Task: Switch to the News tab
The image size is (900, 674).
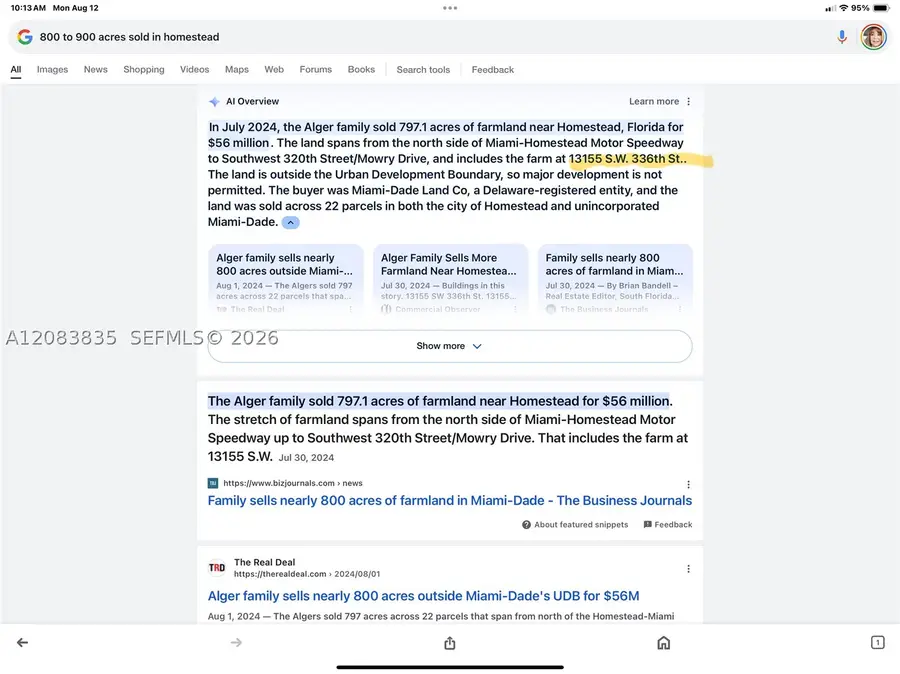Action: coord(95,69)
